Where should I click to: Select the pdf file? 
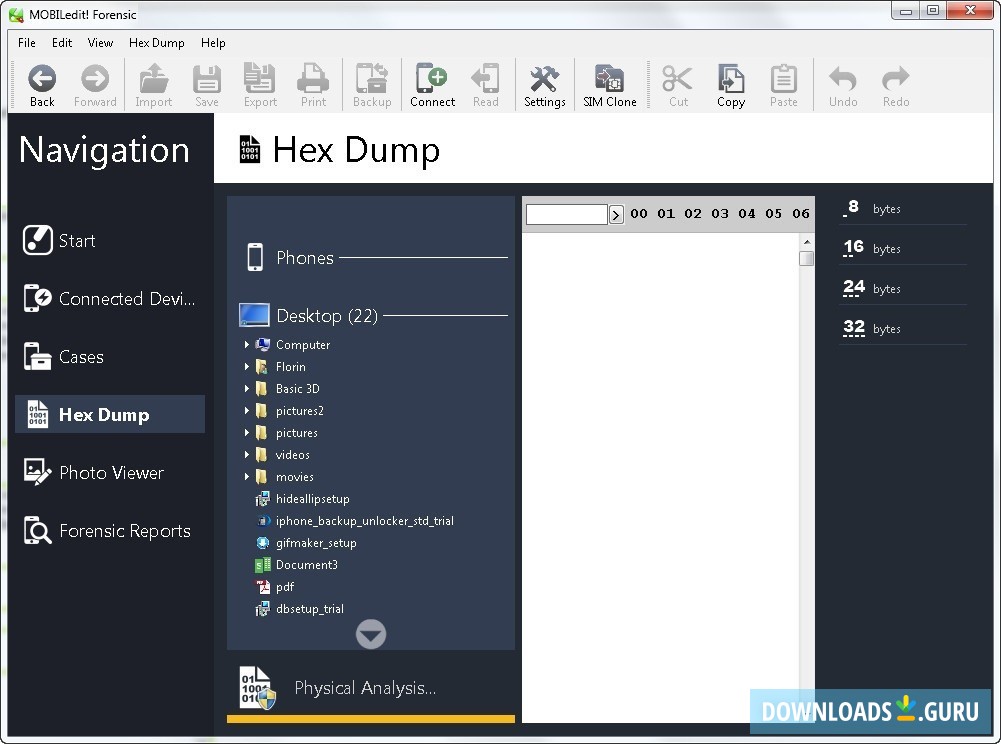(x=275, y=587)
